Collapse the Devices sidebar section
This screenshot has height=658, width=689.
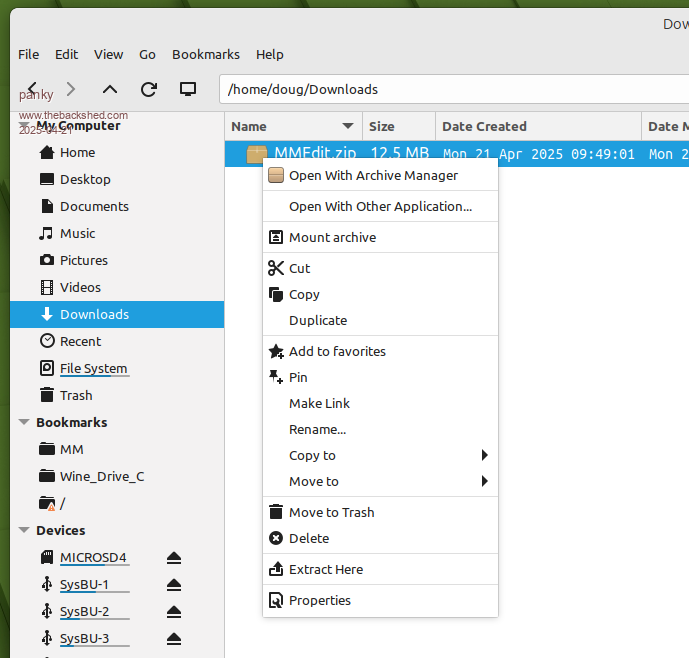click(24, 530)
